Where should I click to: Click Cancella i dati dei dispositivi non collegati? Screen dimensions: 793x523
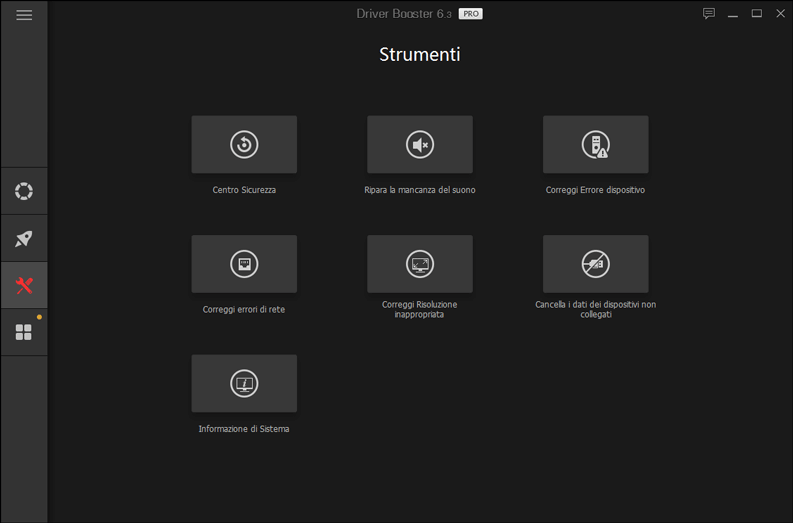(x=595, y=309)
